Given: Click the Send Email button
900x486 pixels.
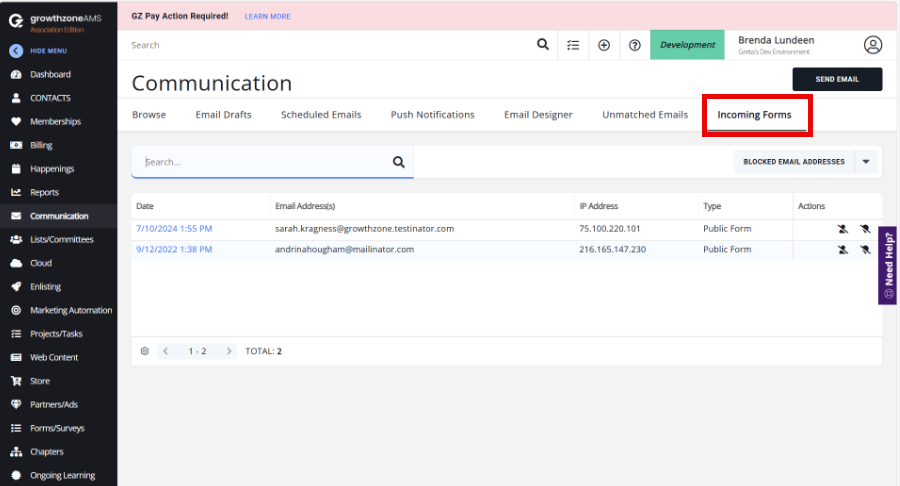Looking at the screenshot, I should pos(837,79).
